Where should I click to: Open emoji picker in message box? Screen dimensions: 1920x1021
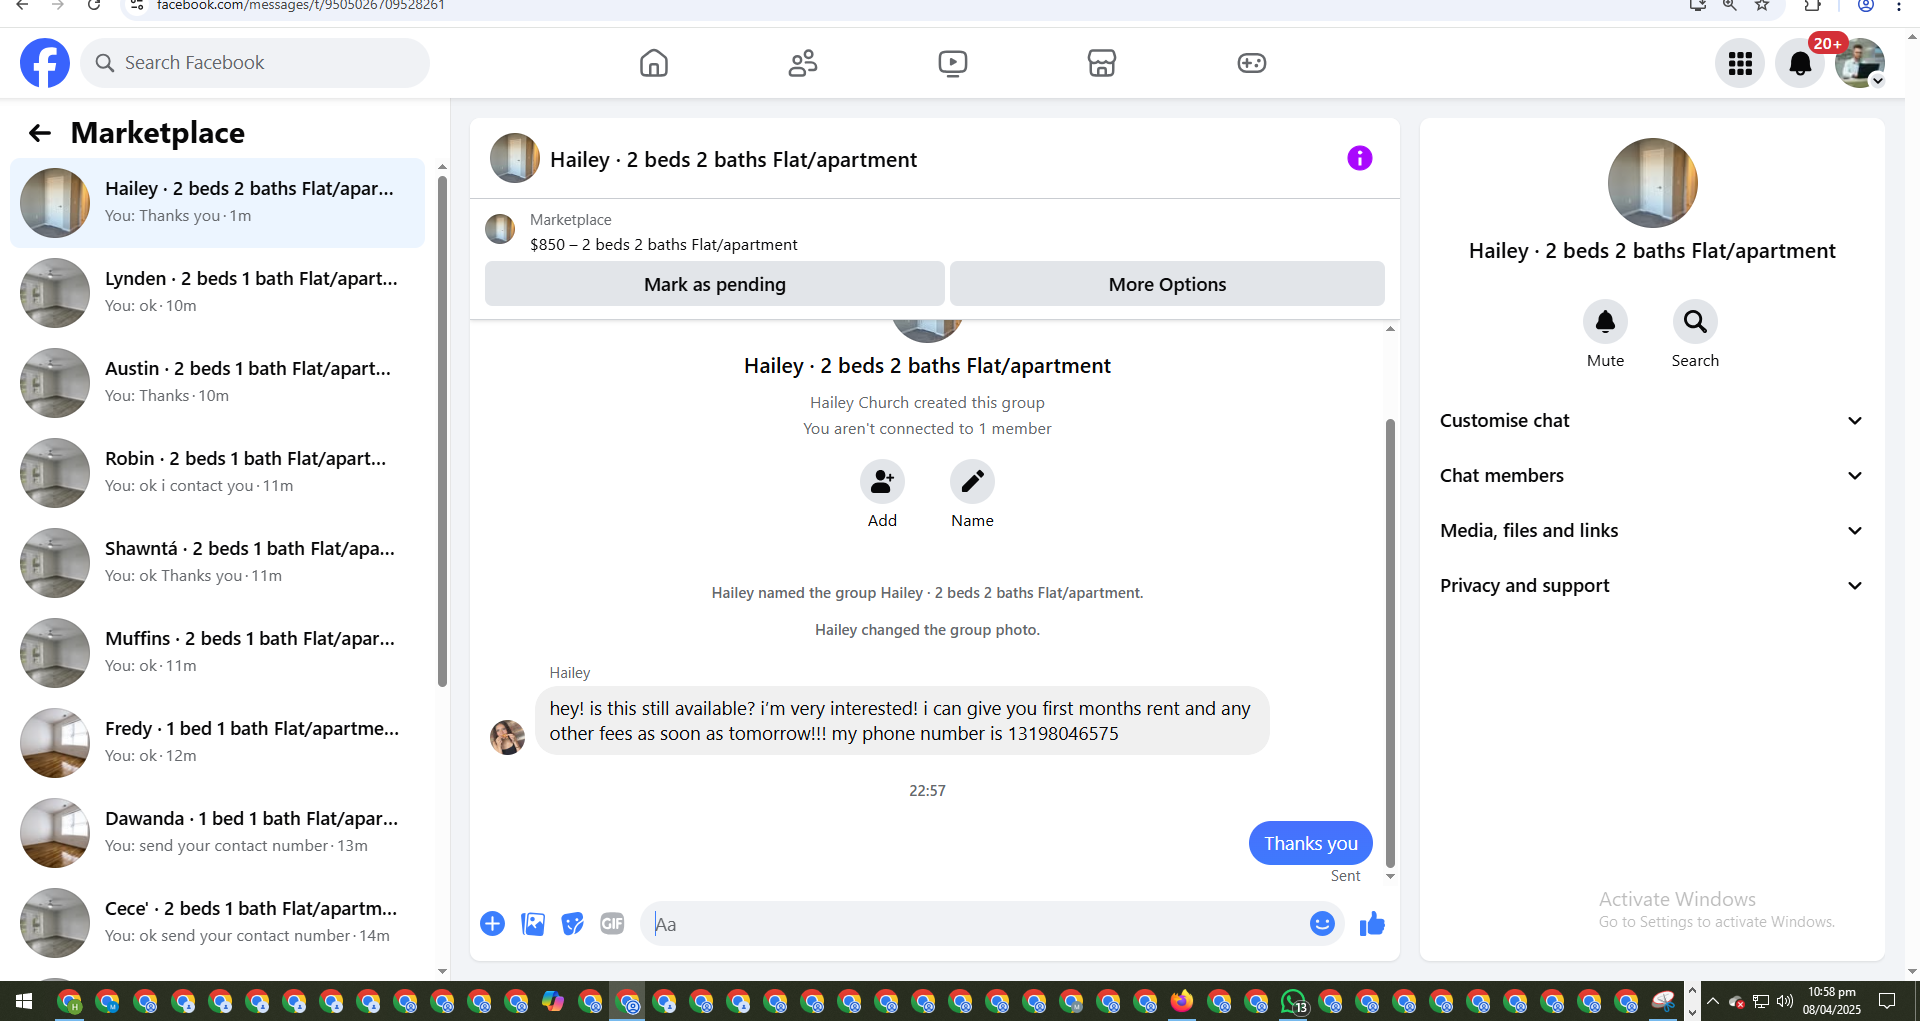tap(1322, 924)
